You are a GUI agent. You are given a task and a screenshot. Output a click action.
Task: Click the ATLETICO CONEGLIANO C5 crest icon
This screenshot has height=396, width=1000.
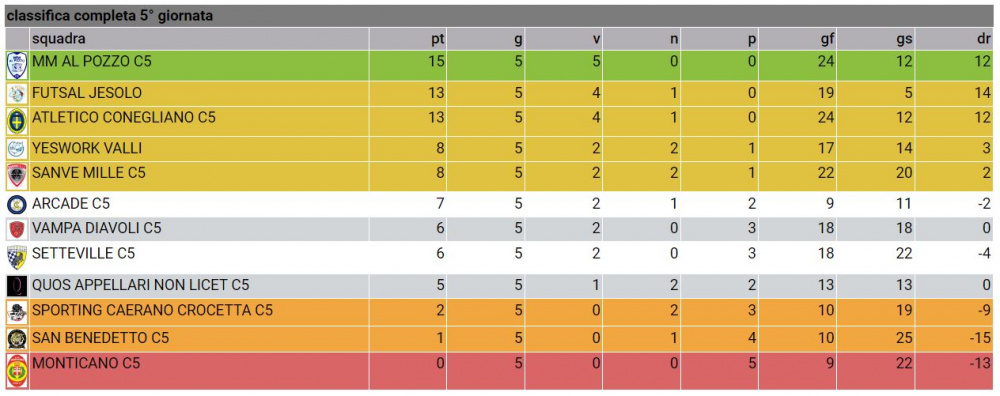tap(17, 121)
